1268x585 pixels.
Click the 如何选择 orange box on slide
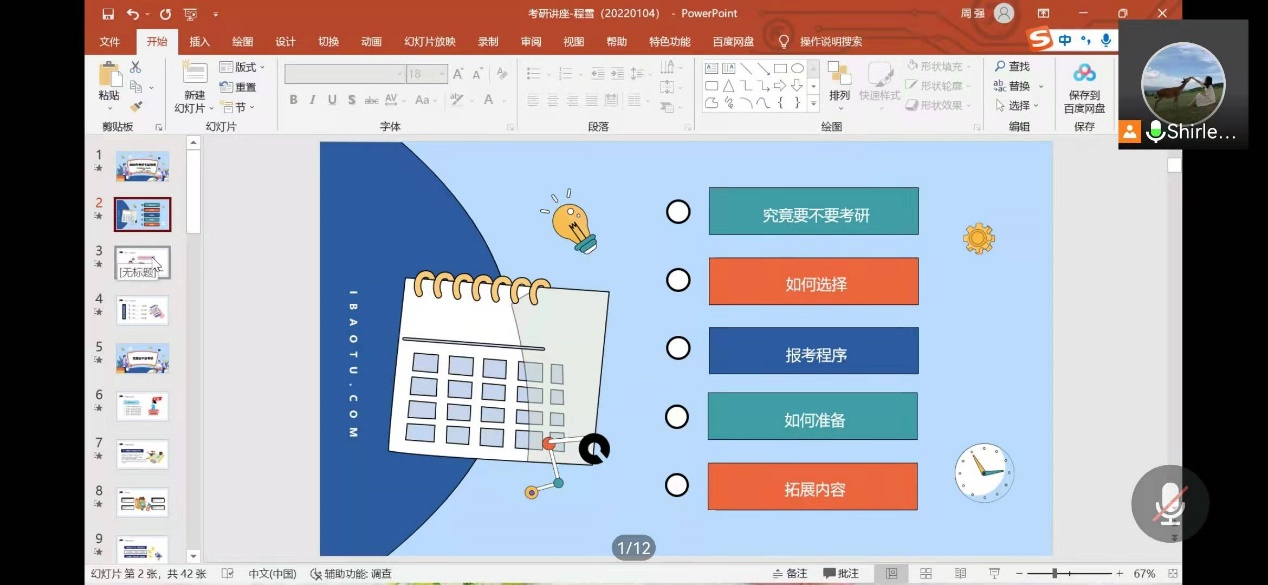pos(813,282)
